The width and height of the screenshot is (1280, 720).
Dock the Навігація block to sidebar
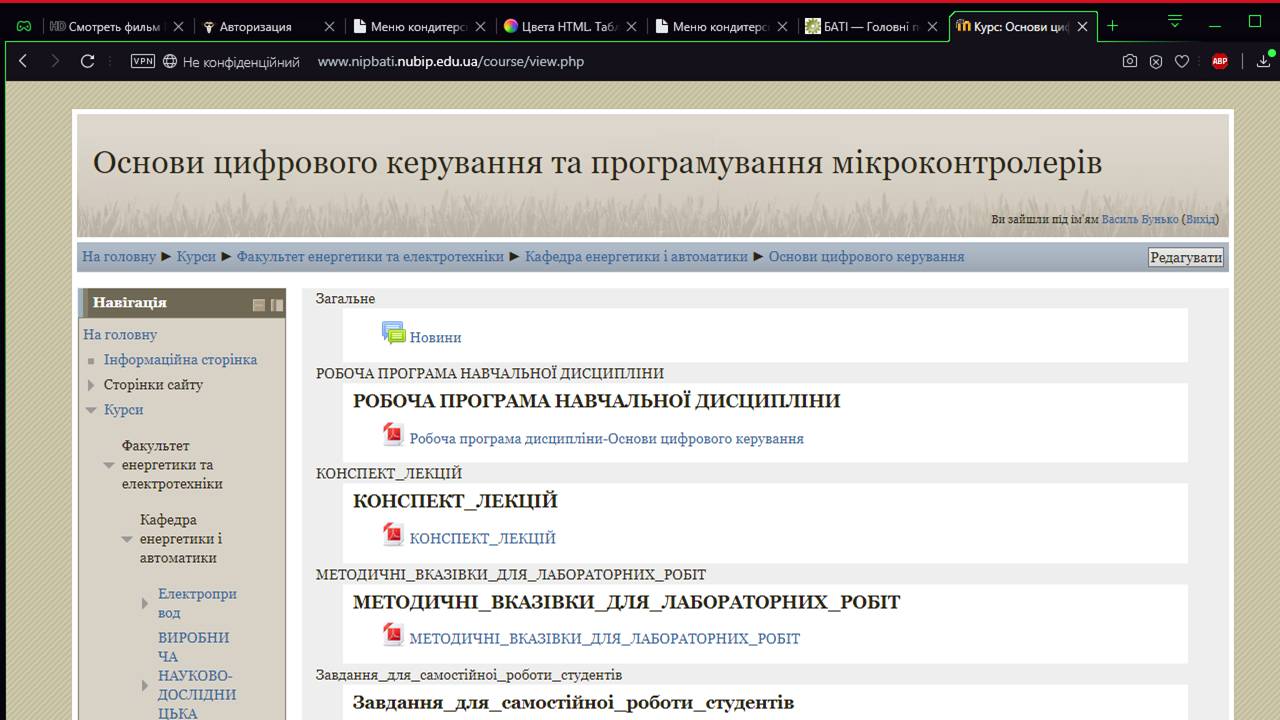click(x=277, y=305)
